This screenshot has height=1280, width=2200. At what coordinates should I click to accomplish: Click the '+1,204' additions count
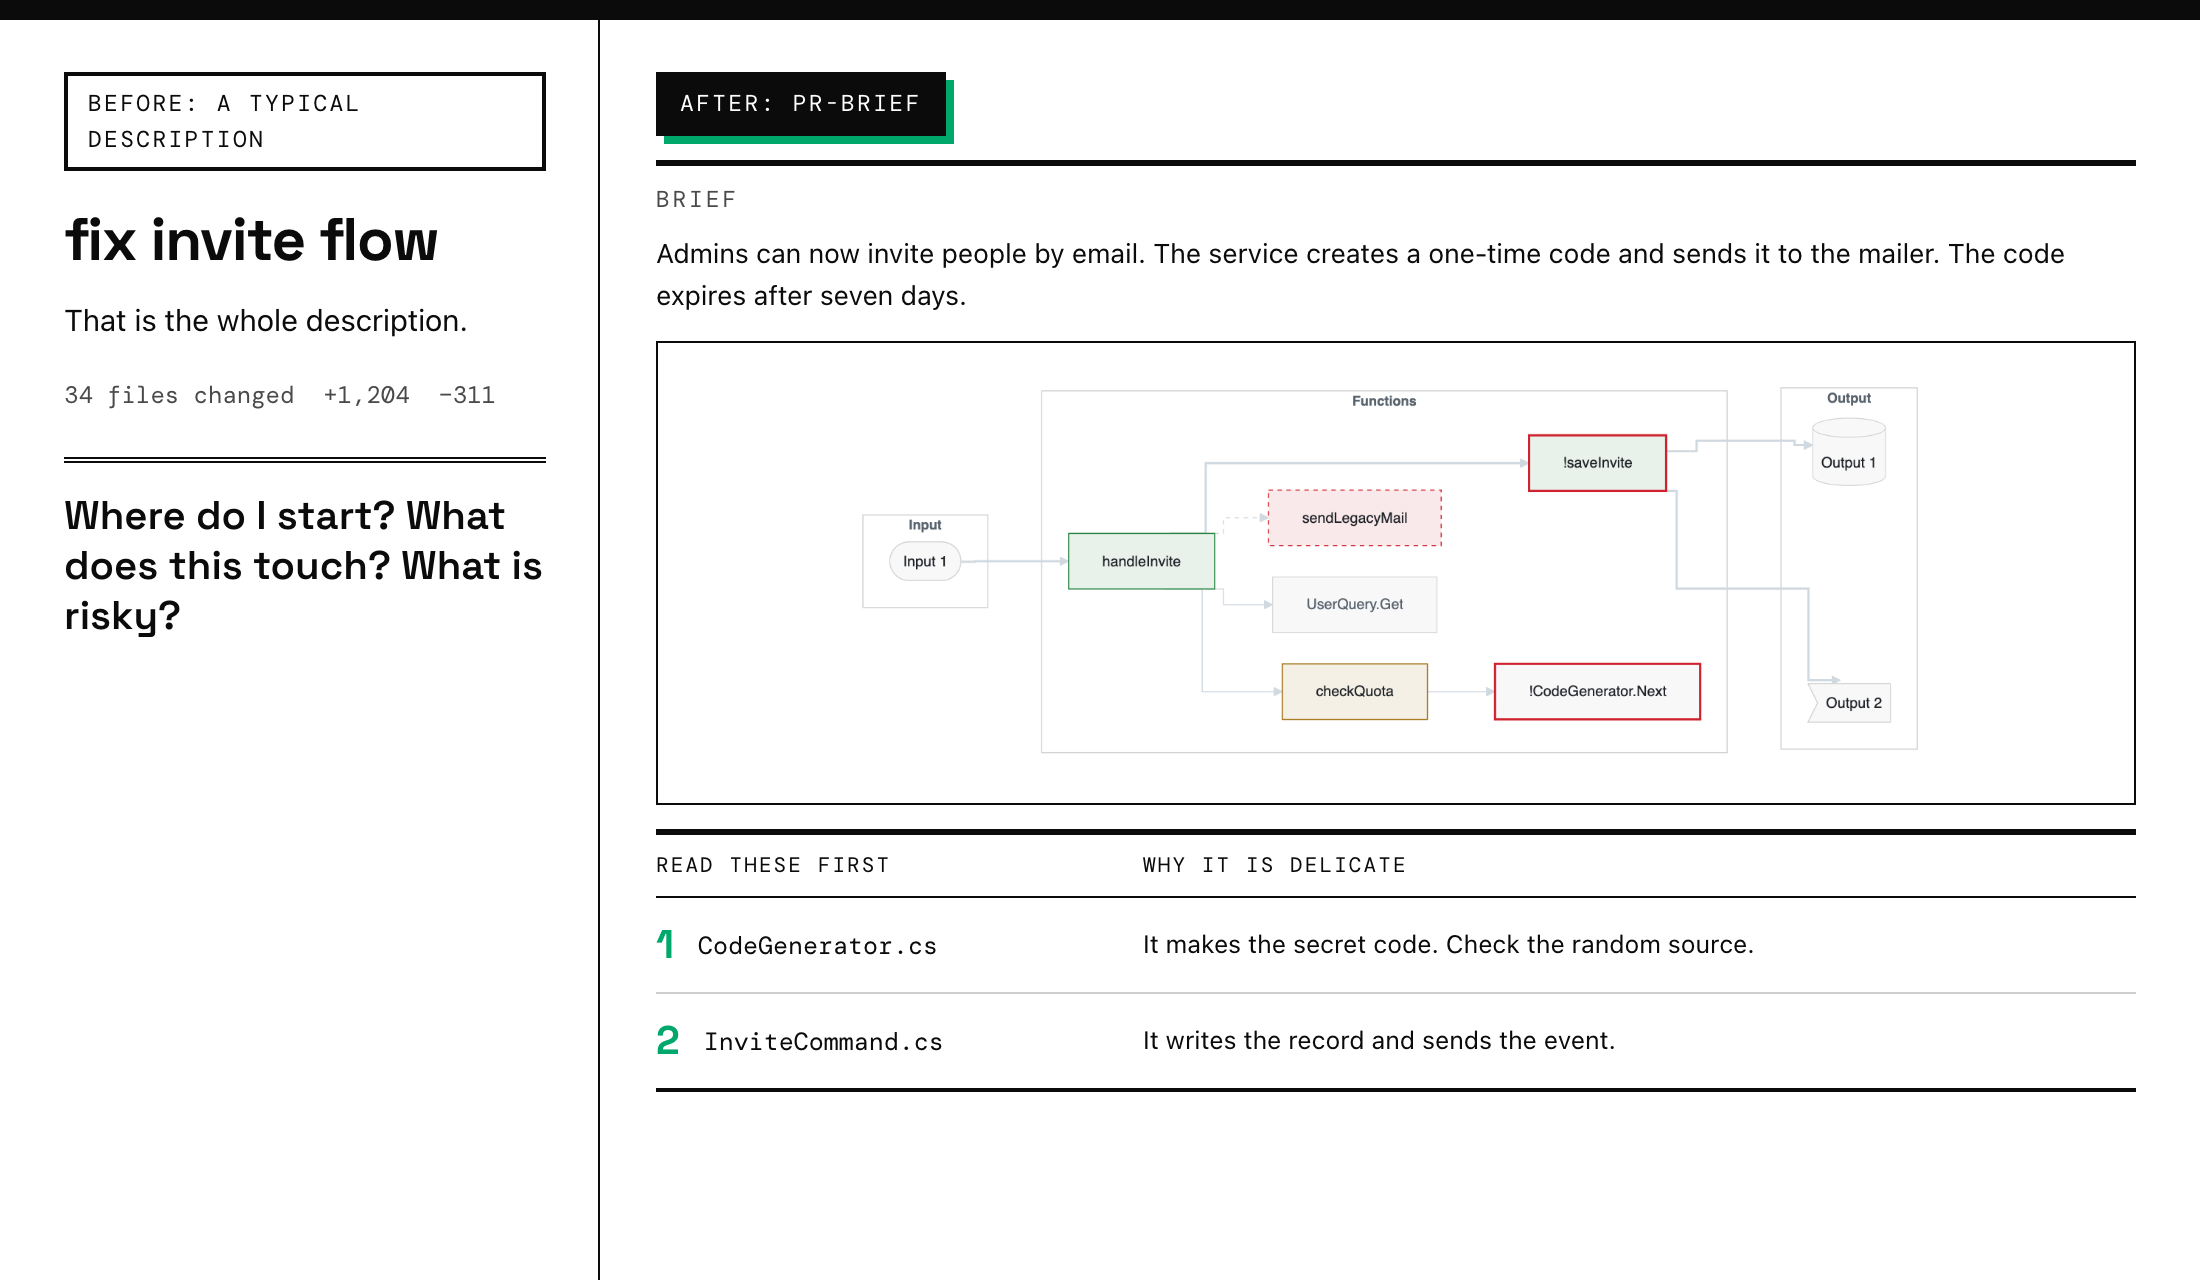(366, 395)
